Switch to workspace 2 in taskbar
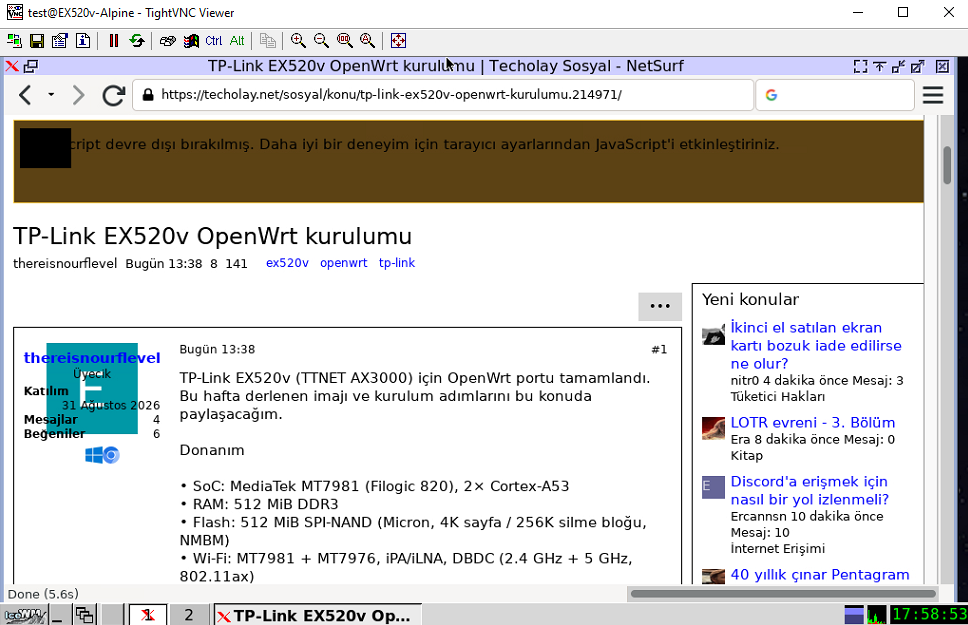Screen dimensions: 968x625 click(x=188, y=615)
